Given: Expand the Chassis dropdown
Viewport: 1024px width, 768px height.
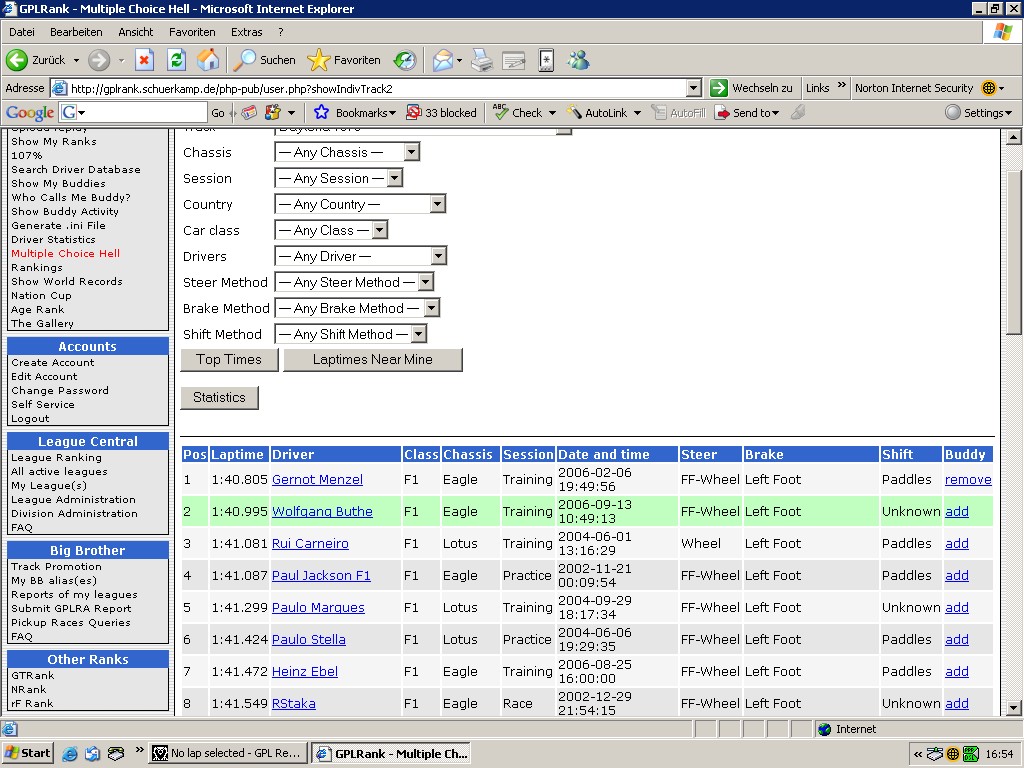Looking at the screenshot, I should pyautogui.click(x=411, y=152).
